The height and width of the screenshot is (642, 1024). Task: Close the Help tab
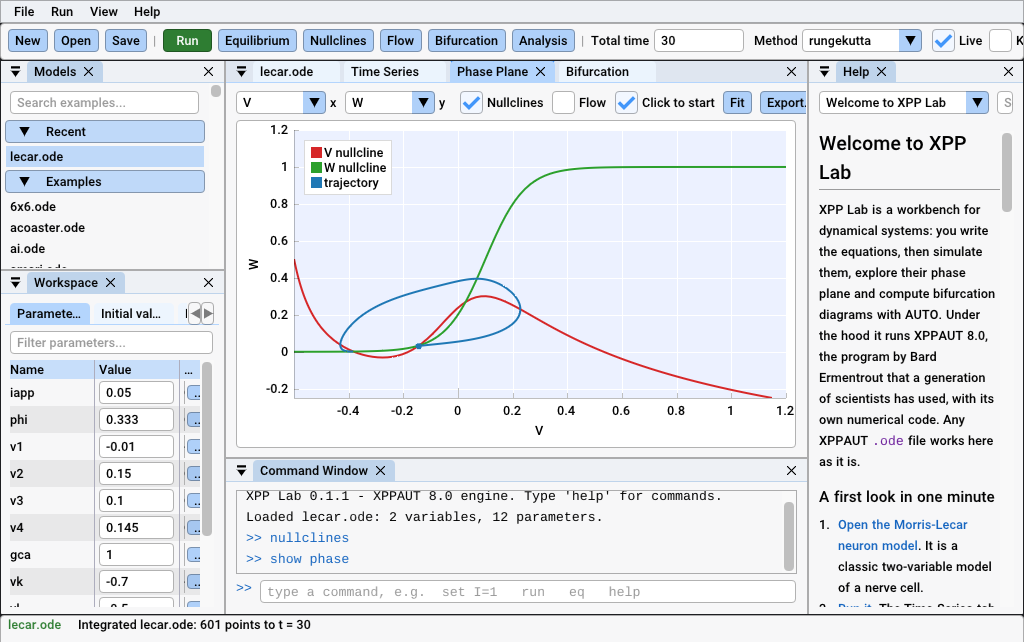pyautogui.click(x=882, y=72)
